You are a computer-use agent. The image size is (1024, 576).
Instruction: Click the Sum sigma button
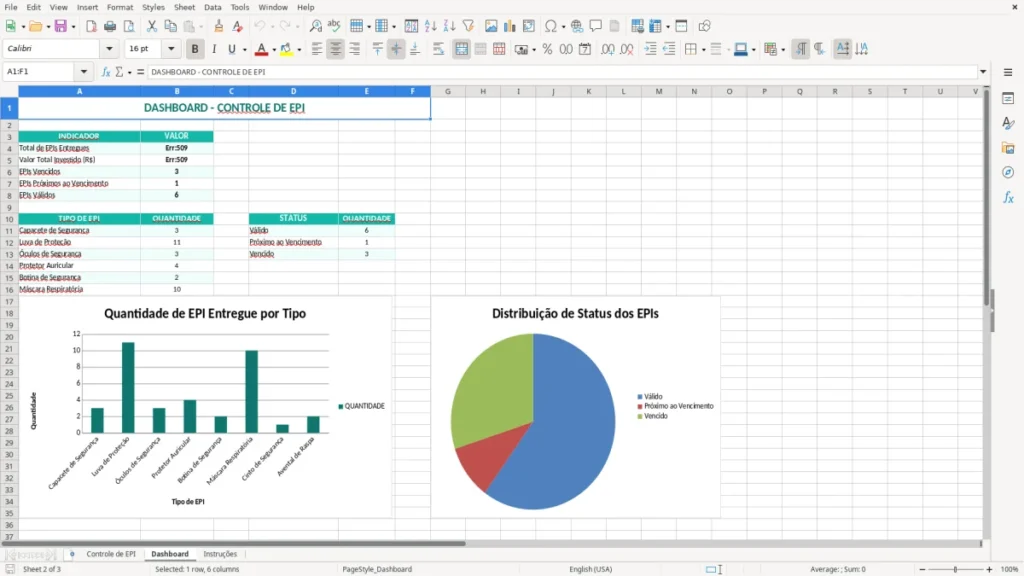click(x=120, y=72)
